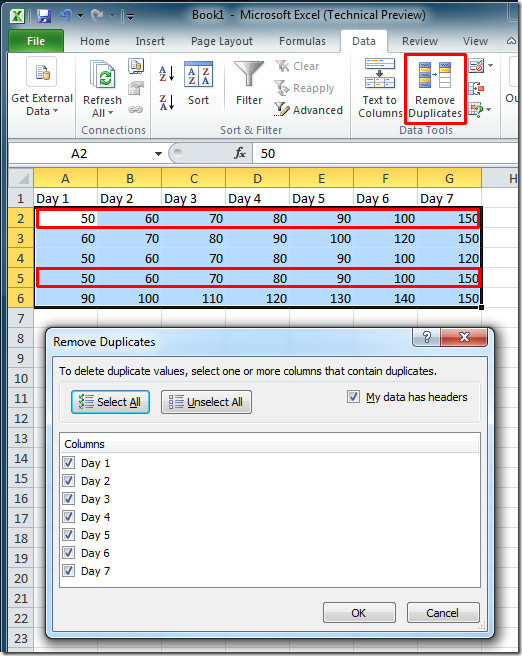Image resolution: width=522 pixels, height=656 pixels.
Task: Open the workbook Connections icon
Action: pyautogui.click(x=136, y=66)
